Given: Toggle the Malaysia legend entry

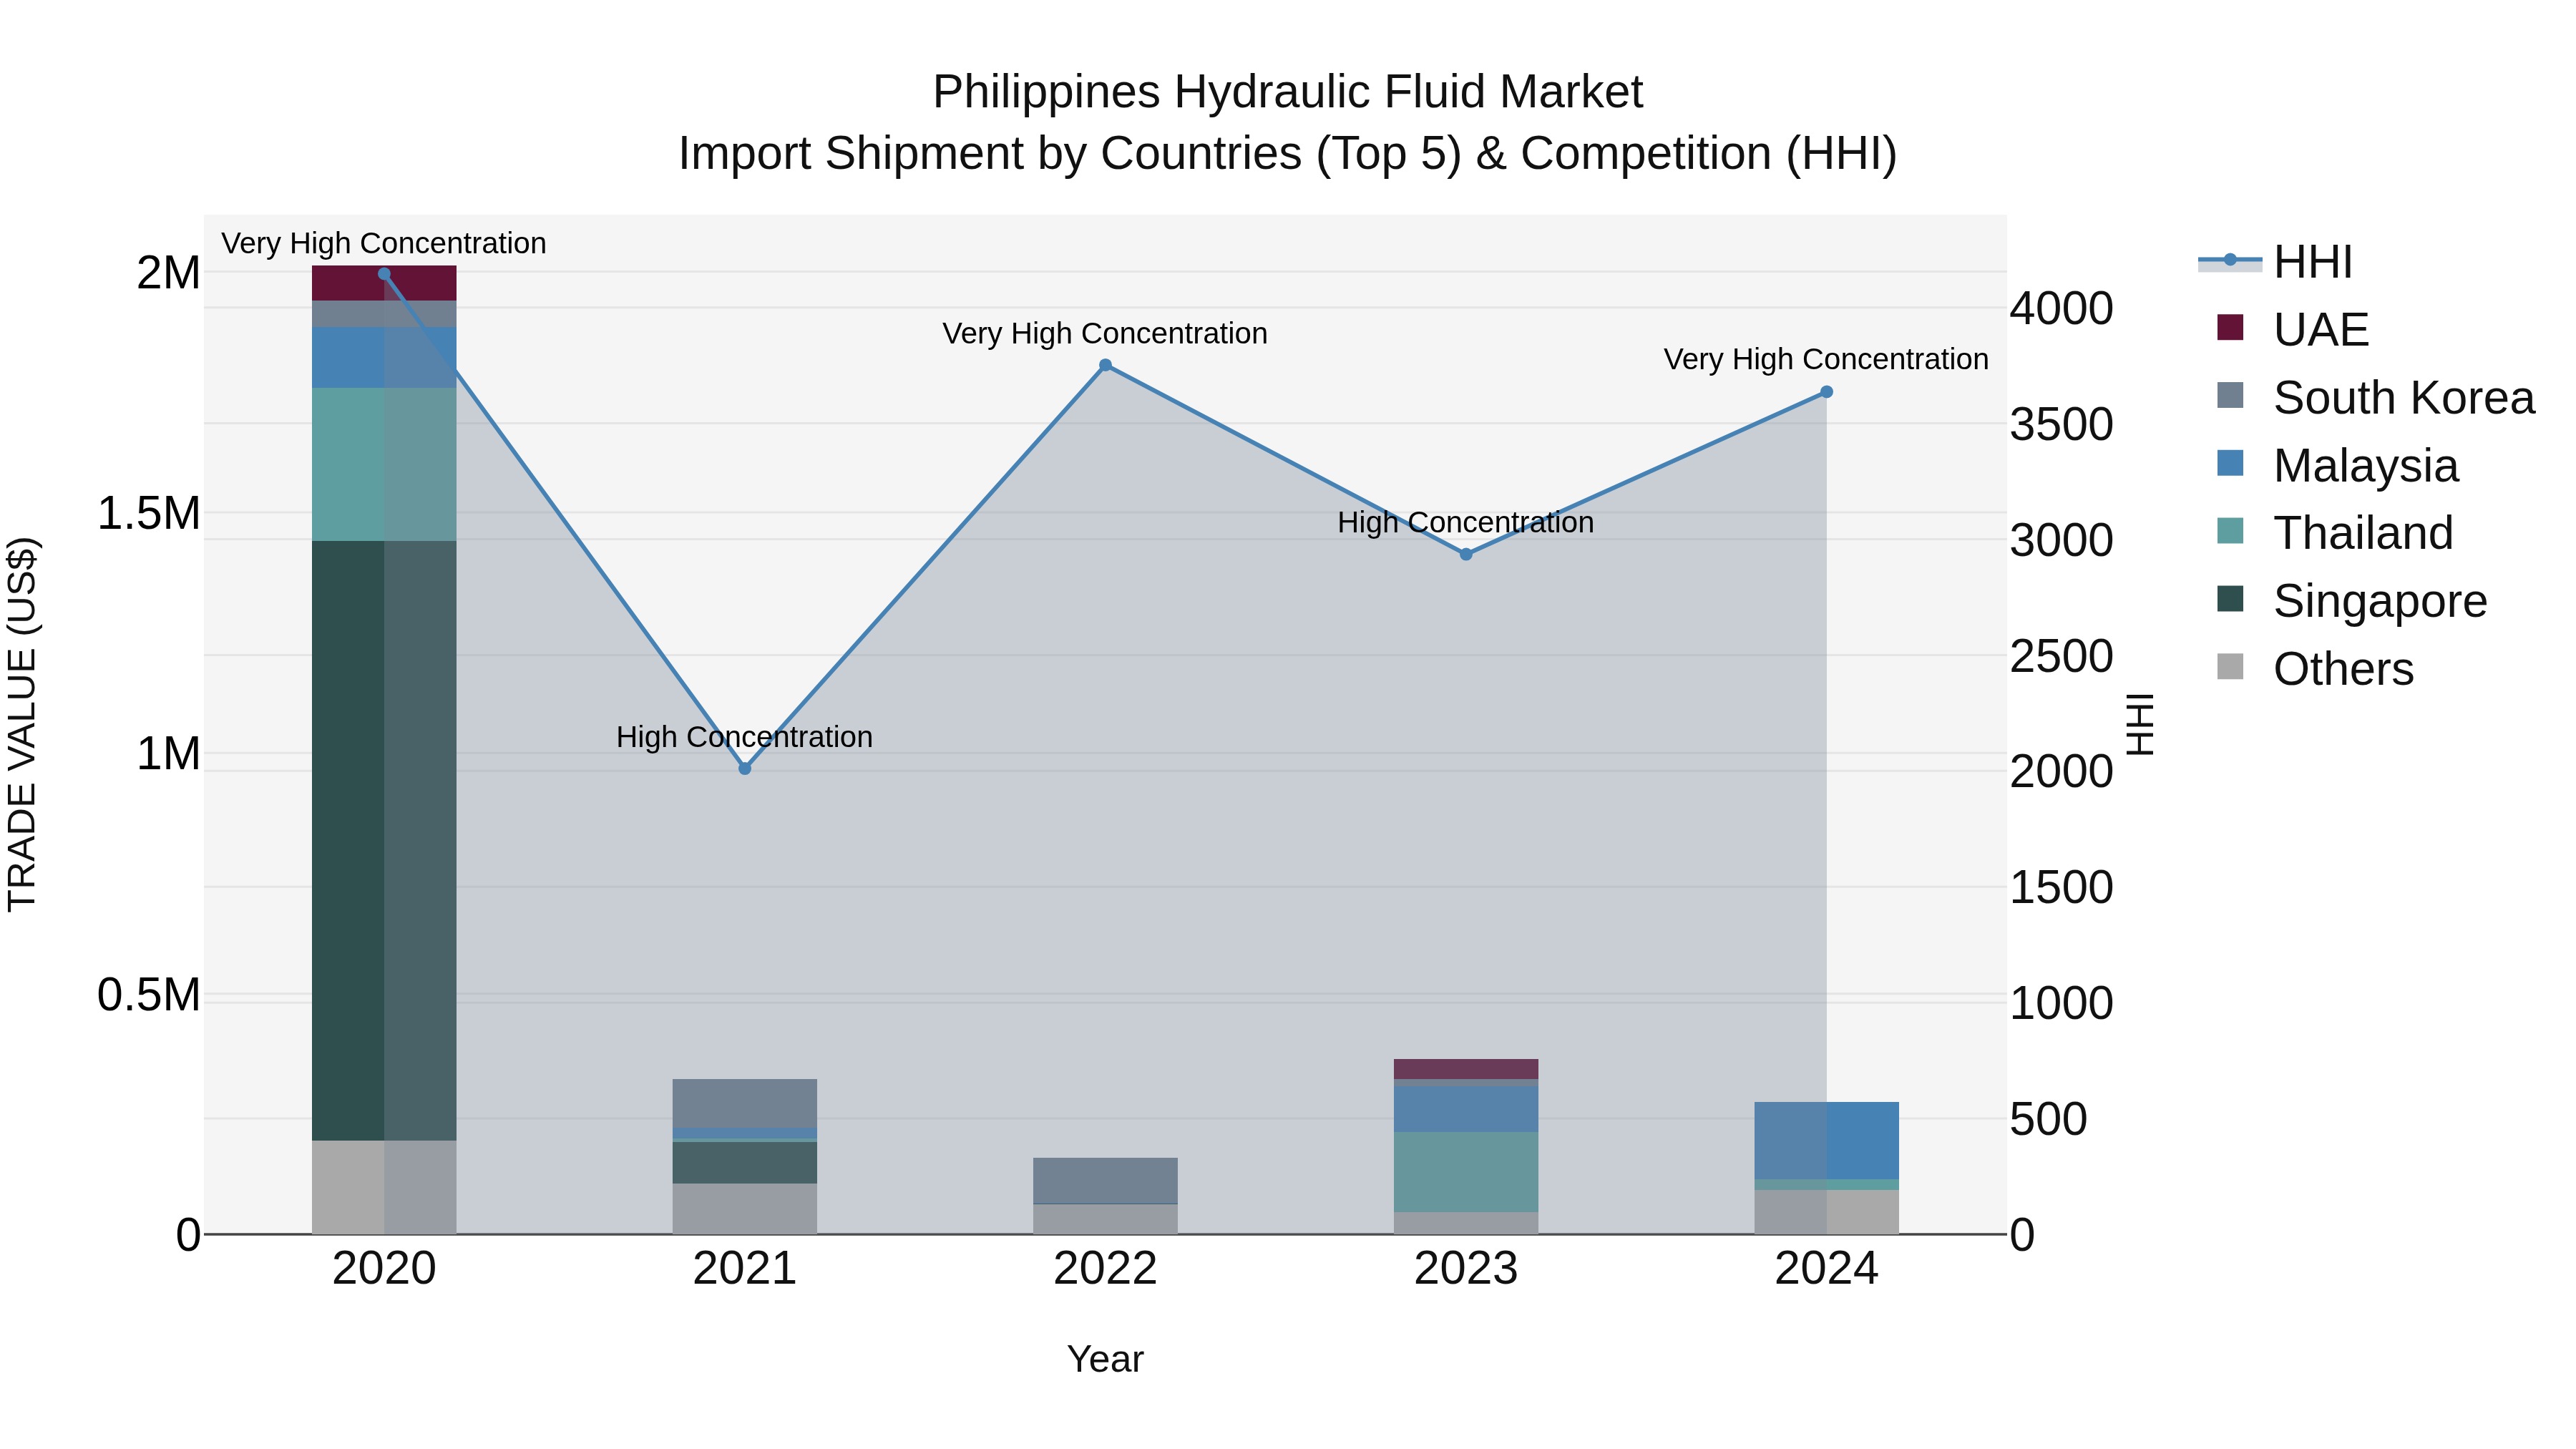Looking at the screenshot, I should point(2337,465).
